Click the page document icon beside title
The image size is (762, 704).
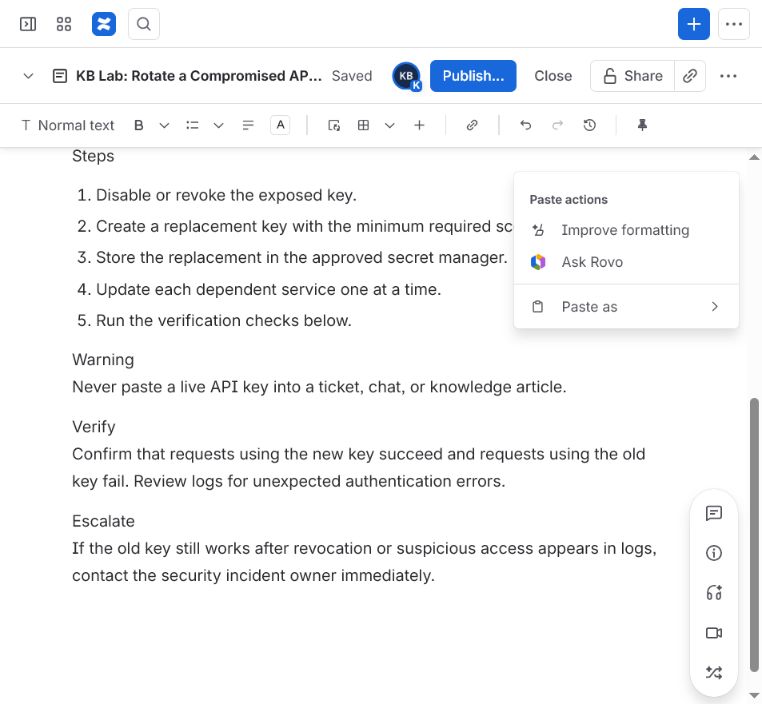tap(60, 76)
